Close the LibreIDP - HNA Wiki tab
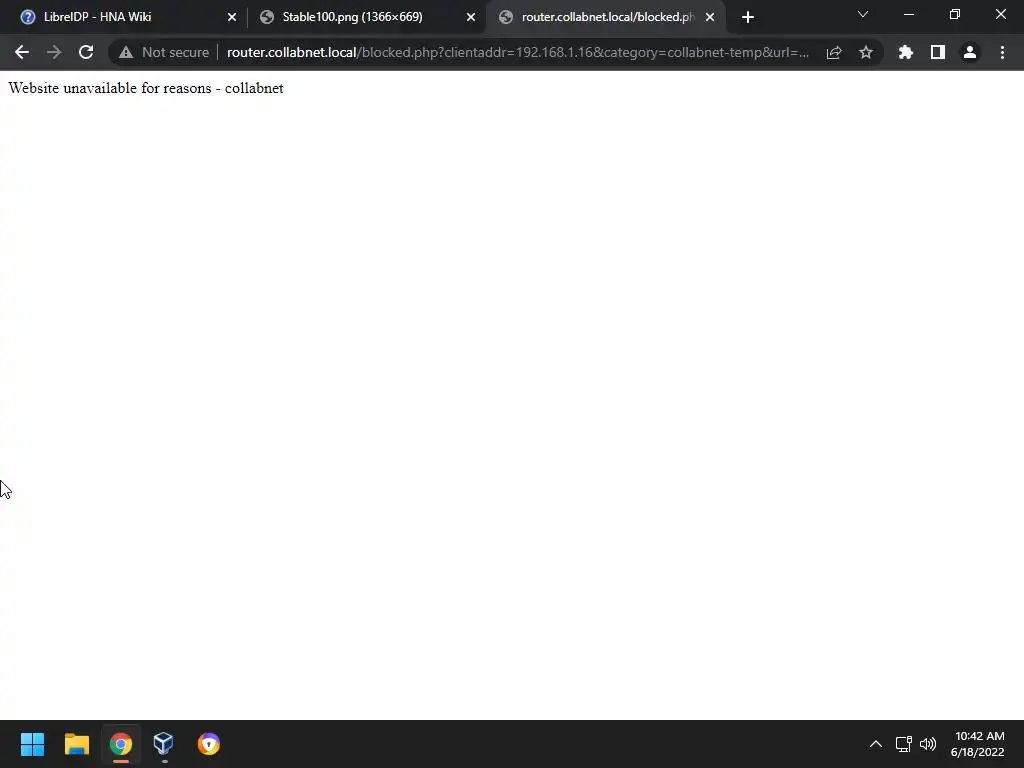1024x768 pixels. (232, 17)
